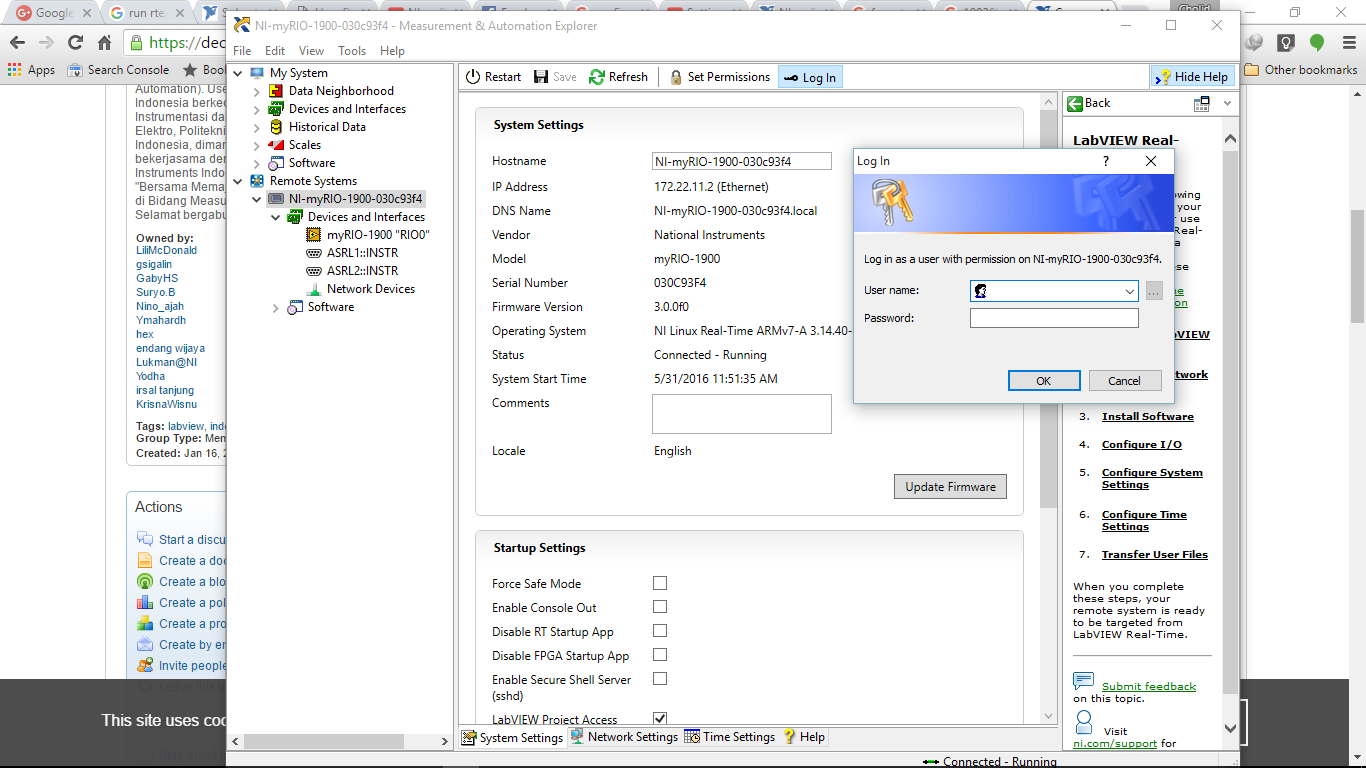Click the Comments text box
Viewport: 1366px width, 768px height.
pyautogui.click(x=742, y=414)
